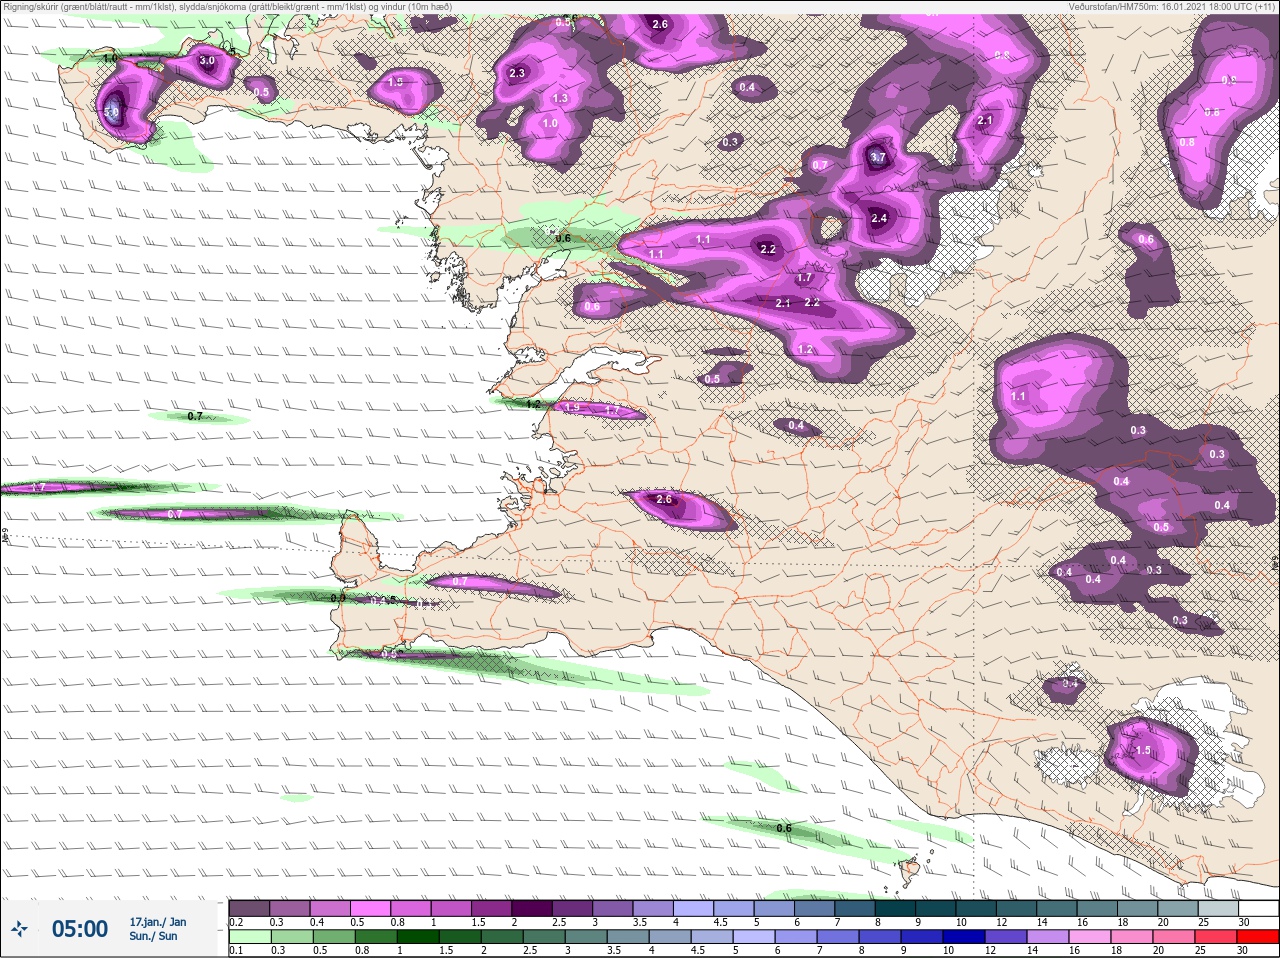Select the rain legend swatch labeled 4.5
The width and height of the screenshot is (1280, 958).
click(x=711, y=937)
